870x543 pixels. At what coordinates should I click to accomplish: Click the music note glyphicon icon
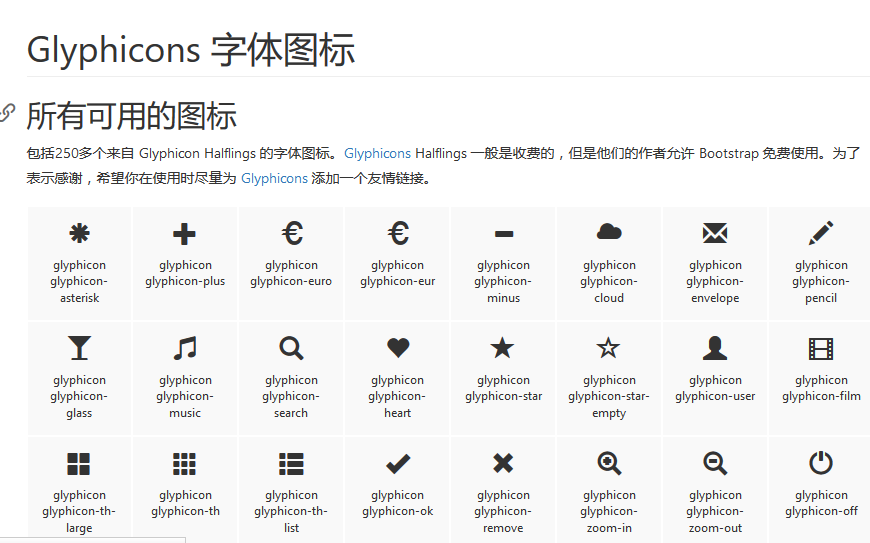coord(185,348)
